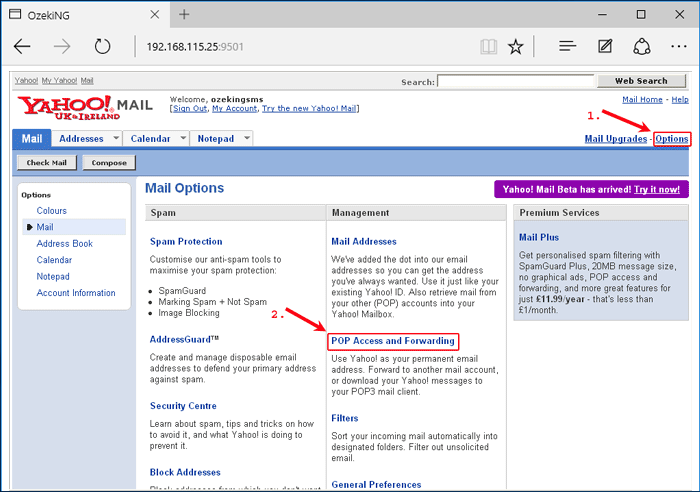Click the Sign Out link

[x=190, y=108]
